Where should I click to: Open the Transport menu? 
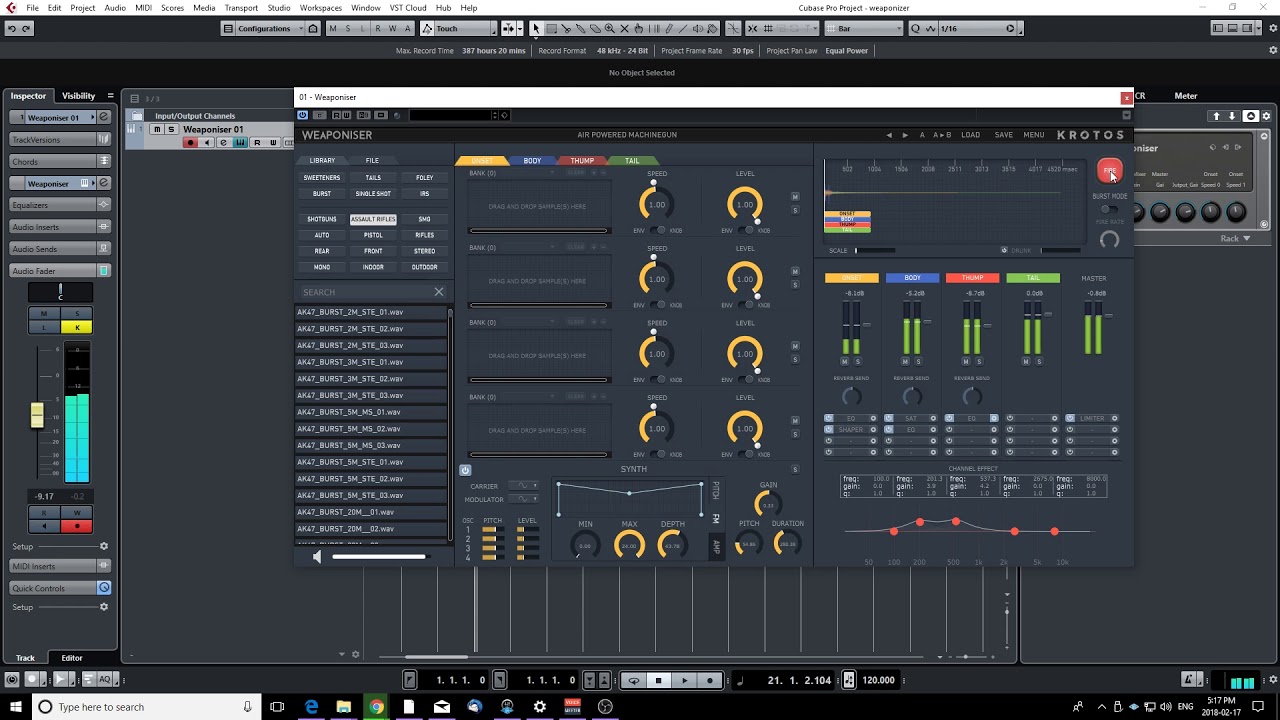[241, 8]
